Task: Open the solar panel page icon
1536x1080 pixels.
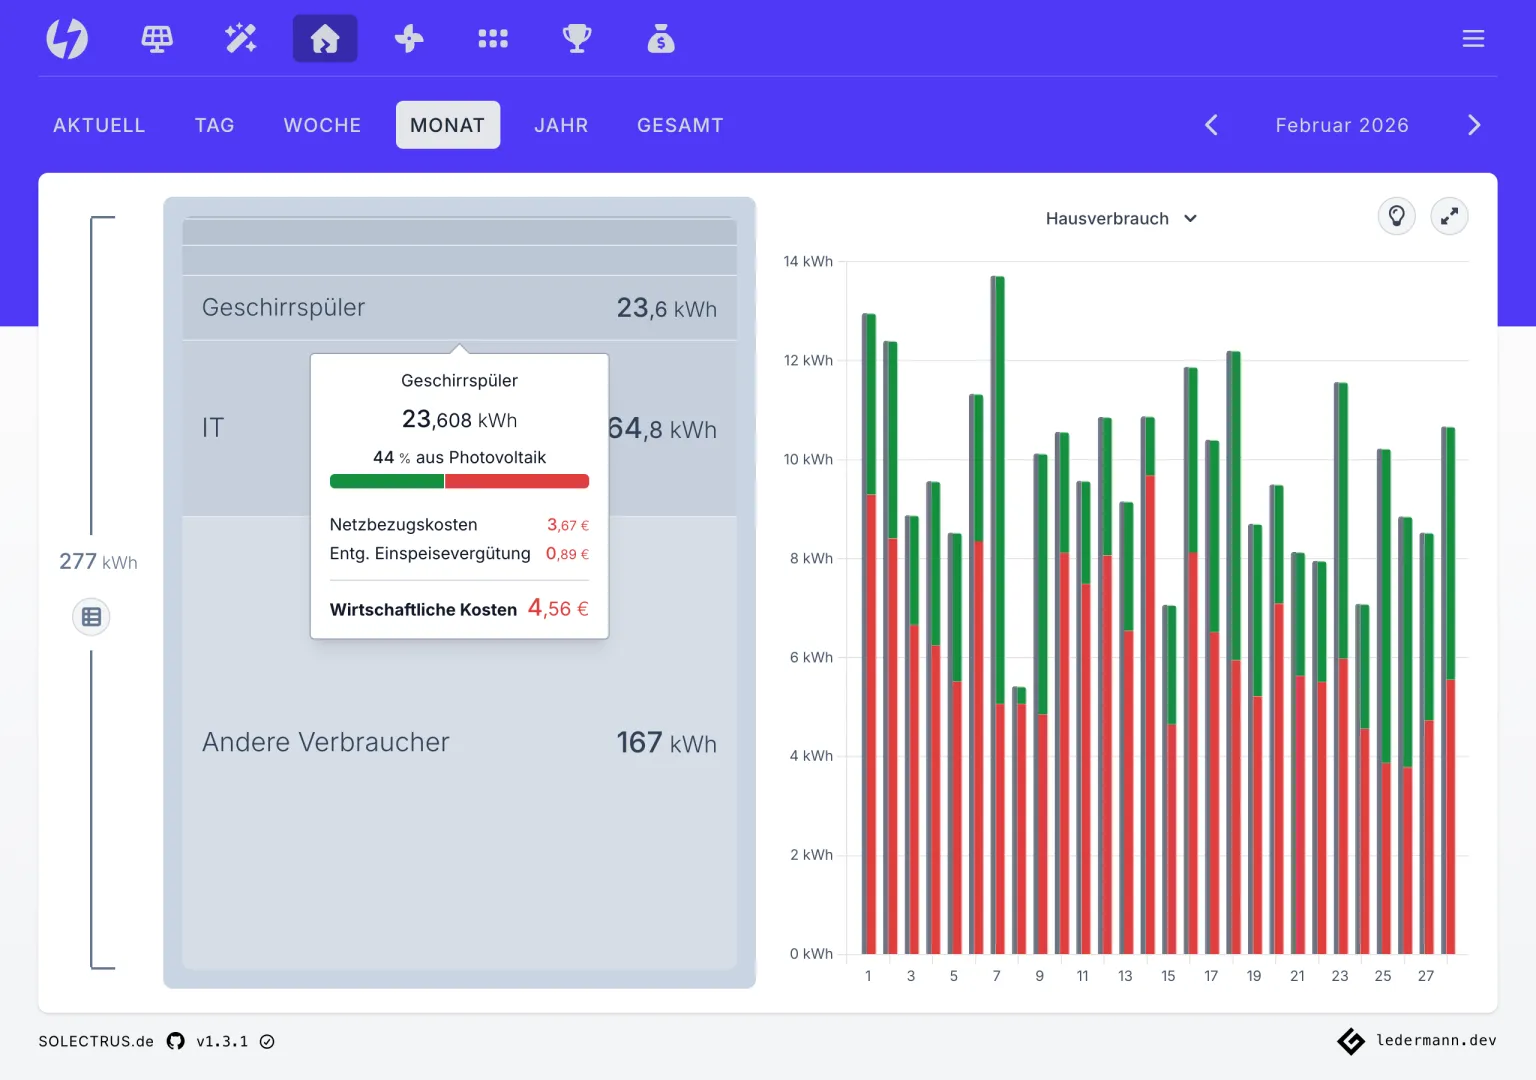Action: [x=157, y=39]
